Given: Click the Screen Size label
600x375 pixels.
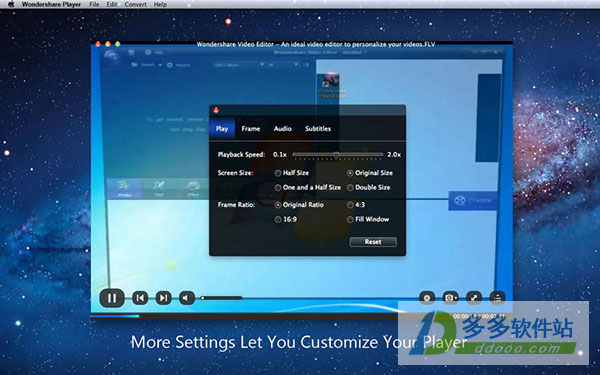Looking at the screenshot, I should tap(235, 173).
